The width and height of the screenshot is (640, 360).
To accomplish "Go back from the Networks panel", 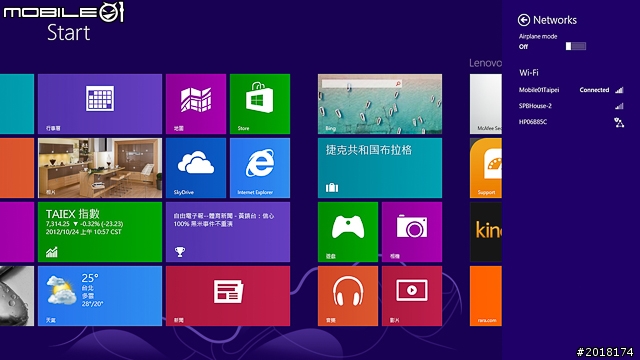I will (x=524, y=20).
